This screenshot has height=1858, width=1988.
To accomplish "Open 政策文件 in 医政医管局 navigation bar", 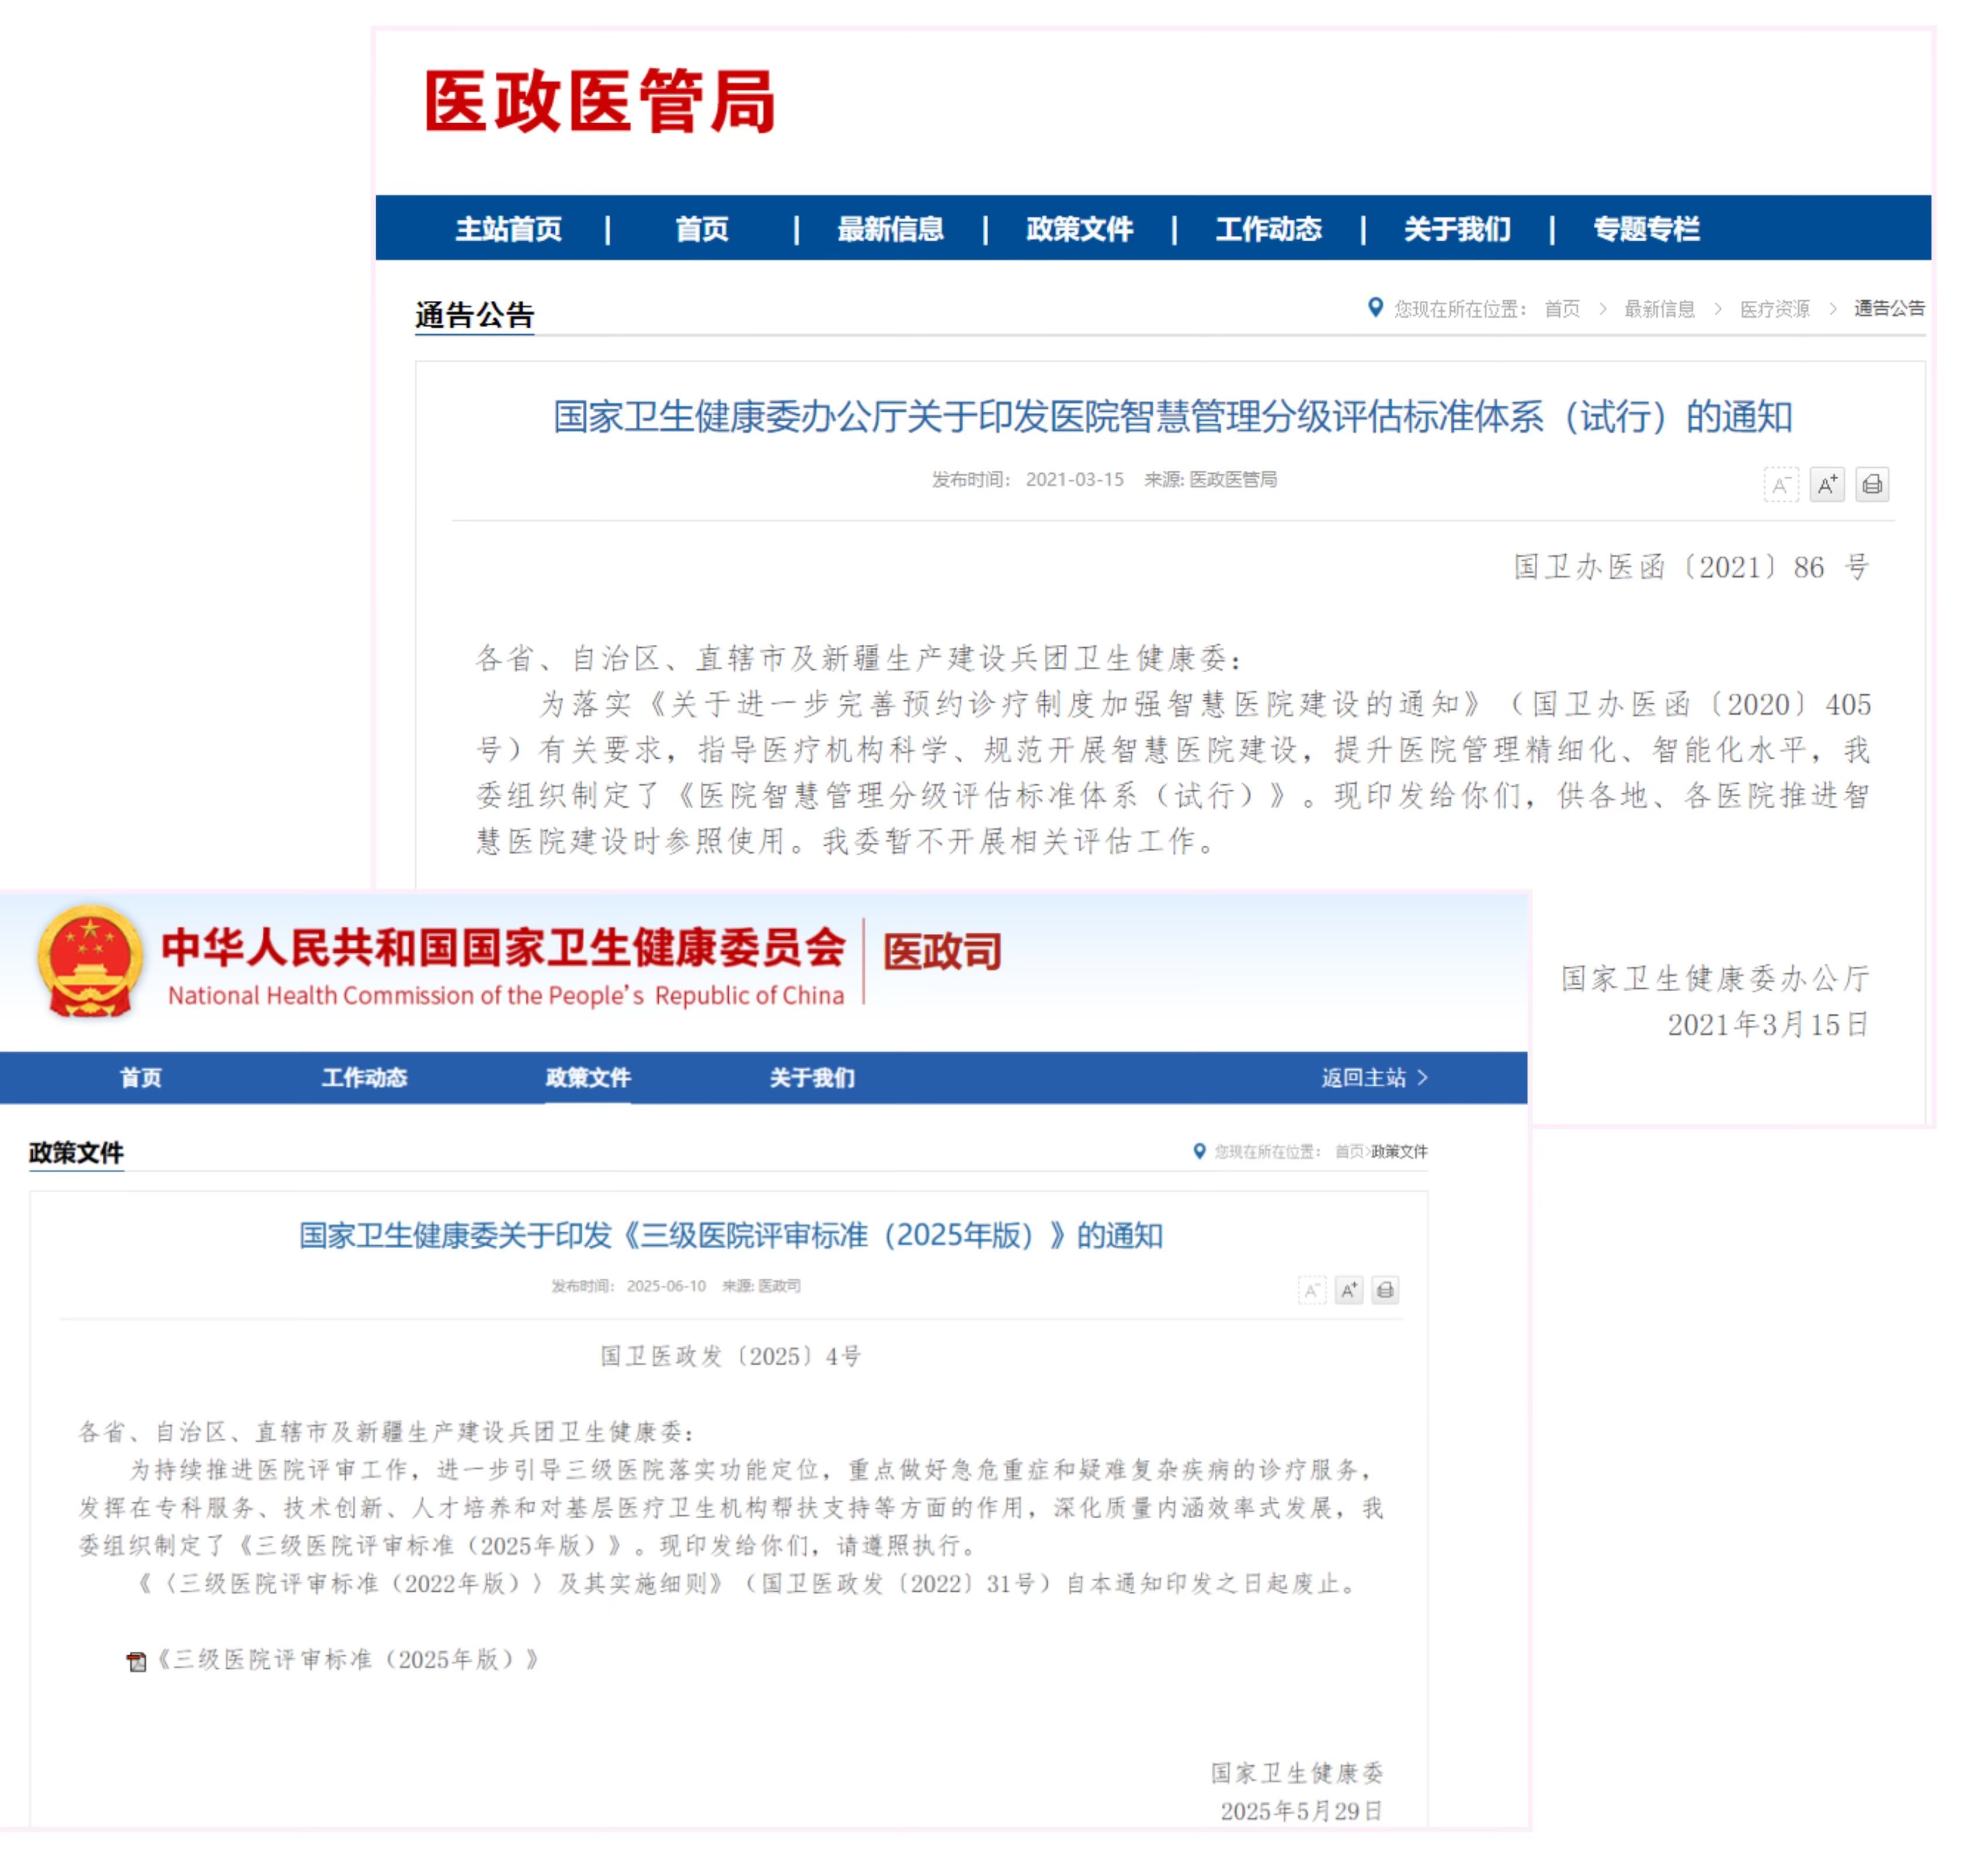I will [x=1080, y=229].
